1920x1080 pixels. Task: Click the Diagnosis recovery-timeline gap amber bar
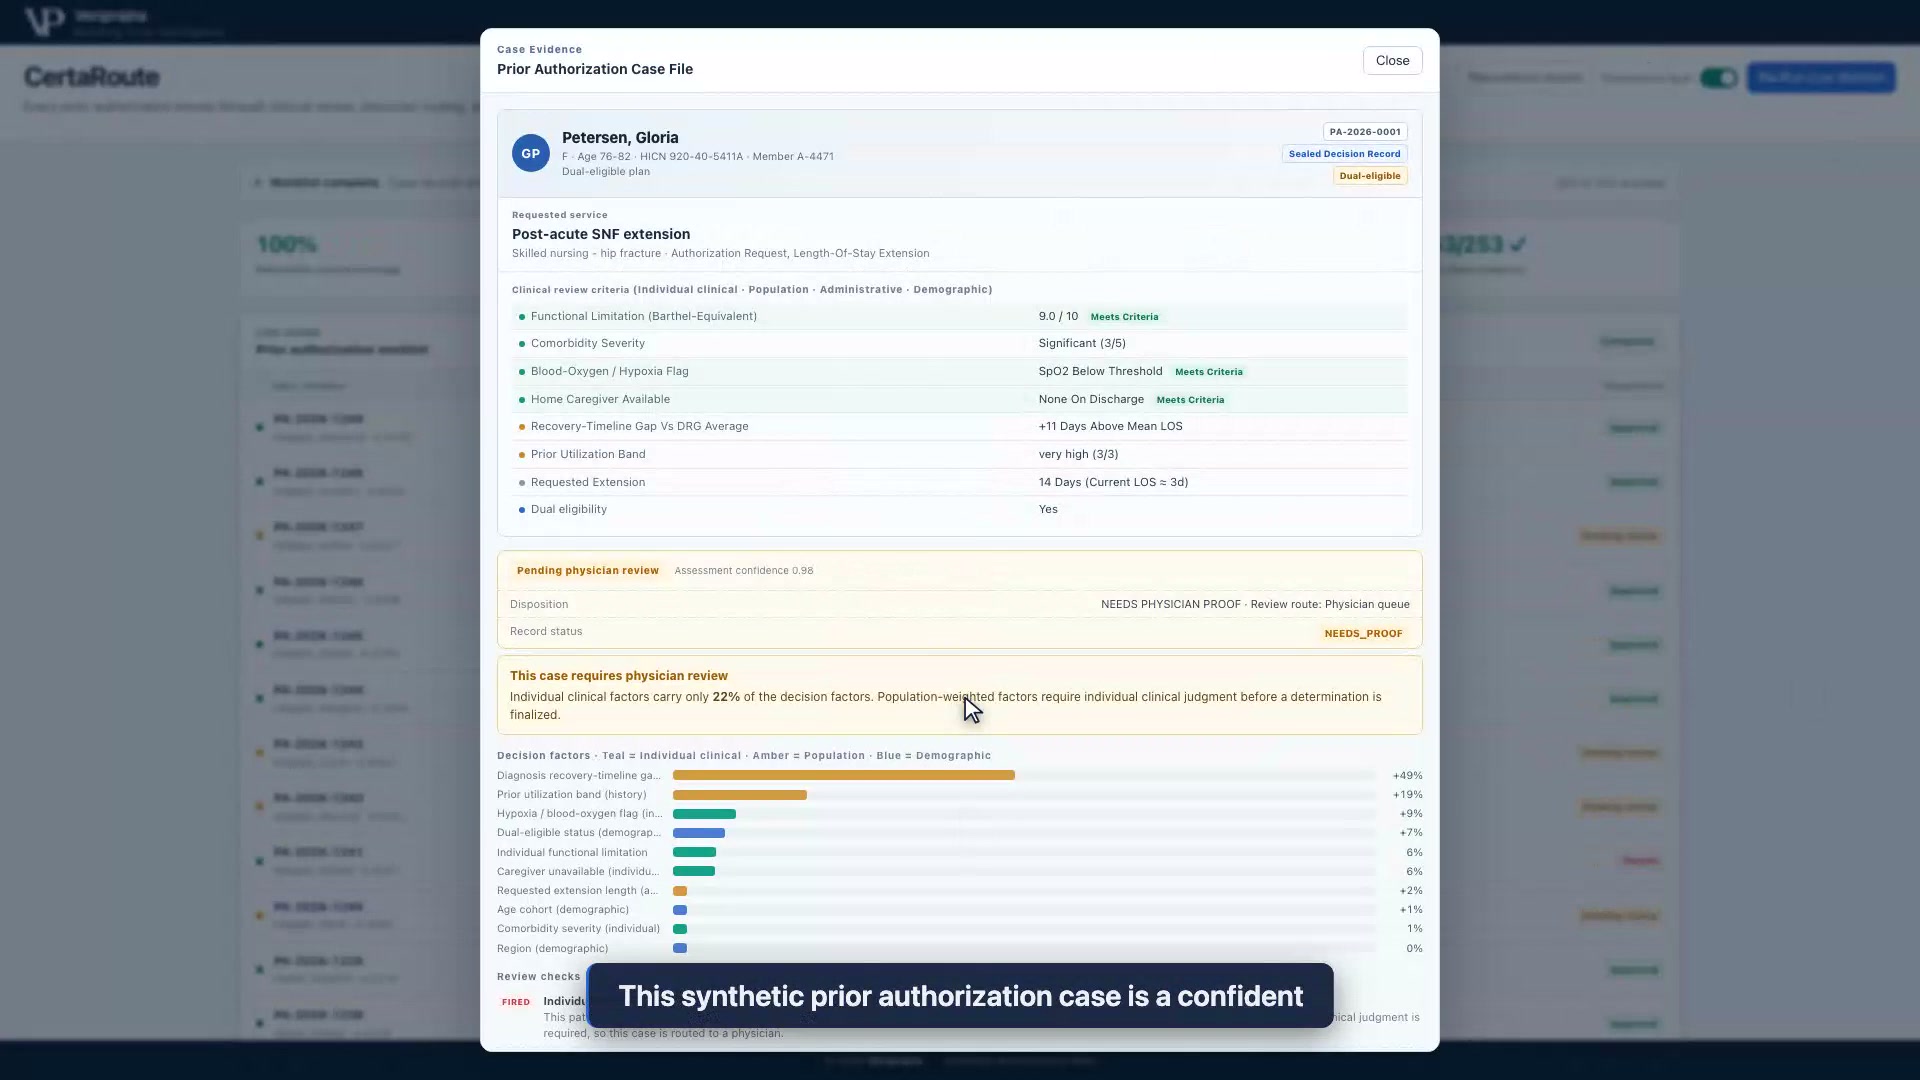pos(844,776)
